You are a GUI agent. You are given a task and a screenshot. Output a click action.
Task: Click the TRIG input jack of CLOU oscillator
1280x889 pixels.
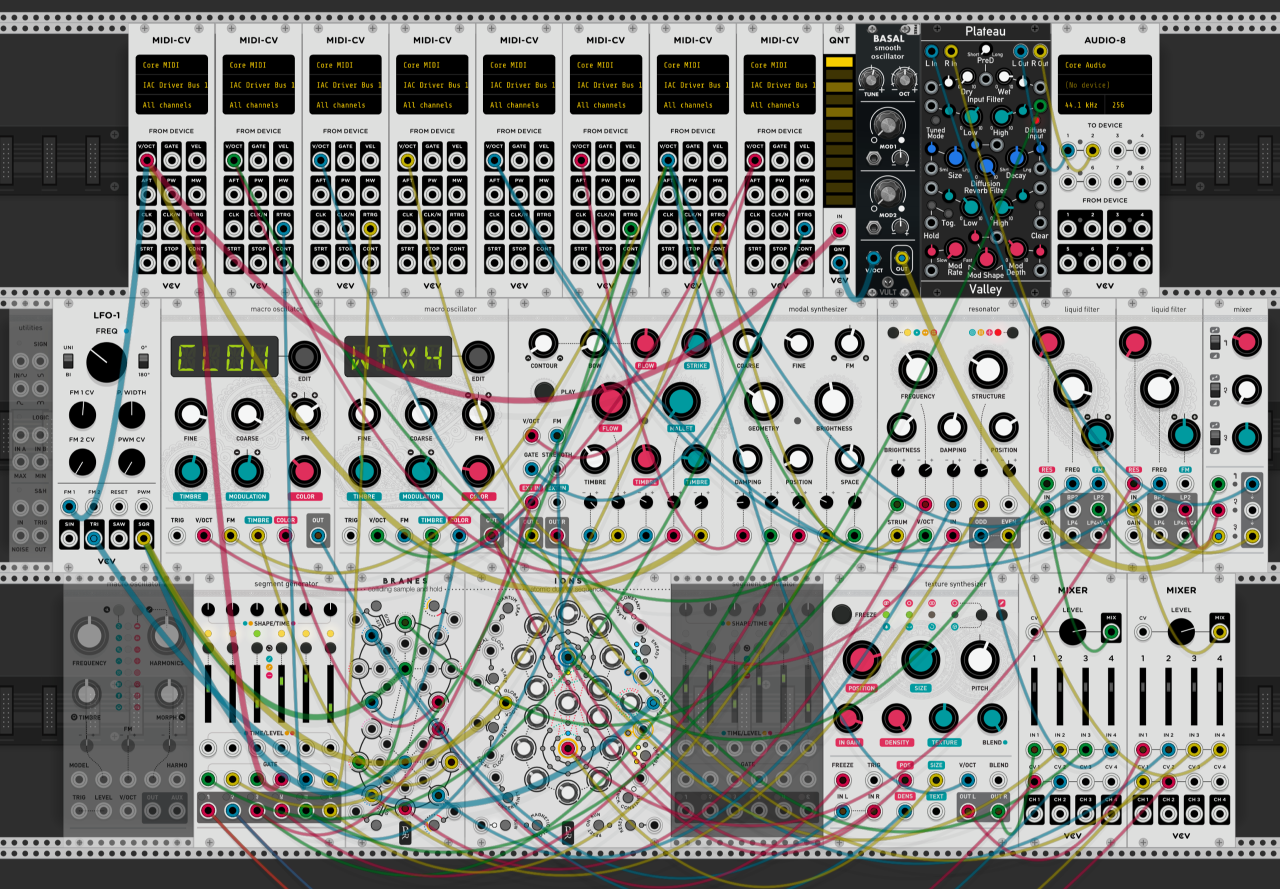click(x=177, y=536)
